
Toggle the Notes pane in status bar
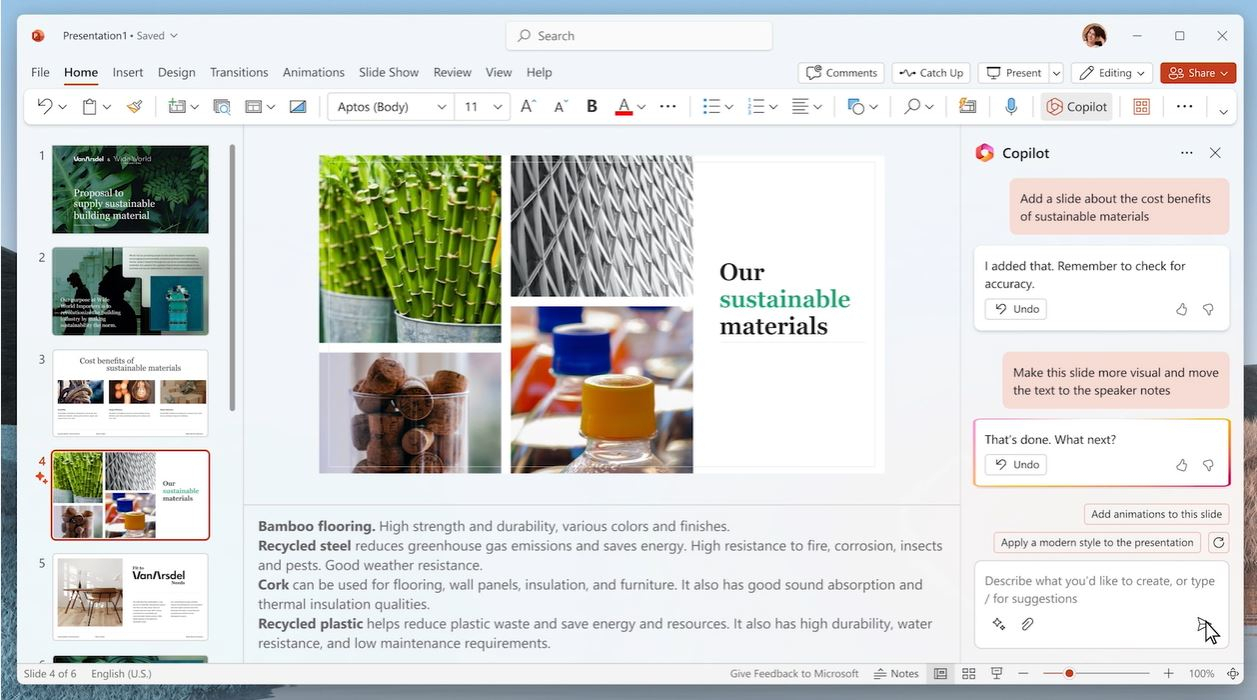896,674
